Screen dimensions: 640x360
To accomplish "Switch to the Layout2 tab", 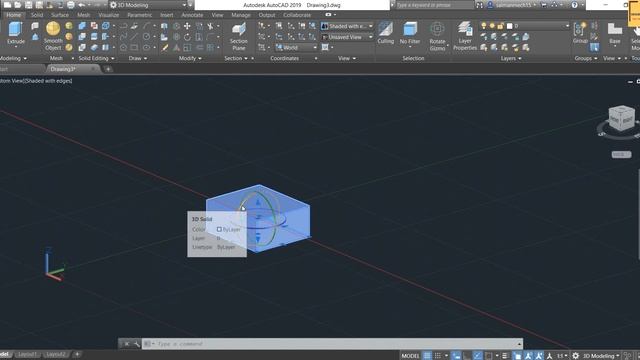I will click(x=56, y=355).
